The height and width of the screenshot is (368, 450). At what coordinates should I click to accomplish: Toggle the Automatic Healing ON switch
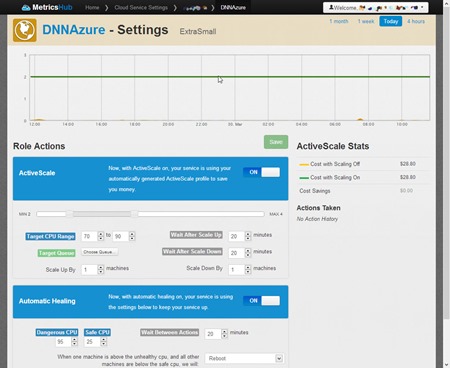[x=262, y=301]
